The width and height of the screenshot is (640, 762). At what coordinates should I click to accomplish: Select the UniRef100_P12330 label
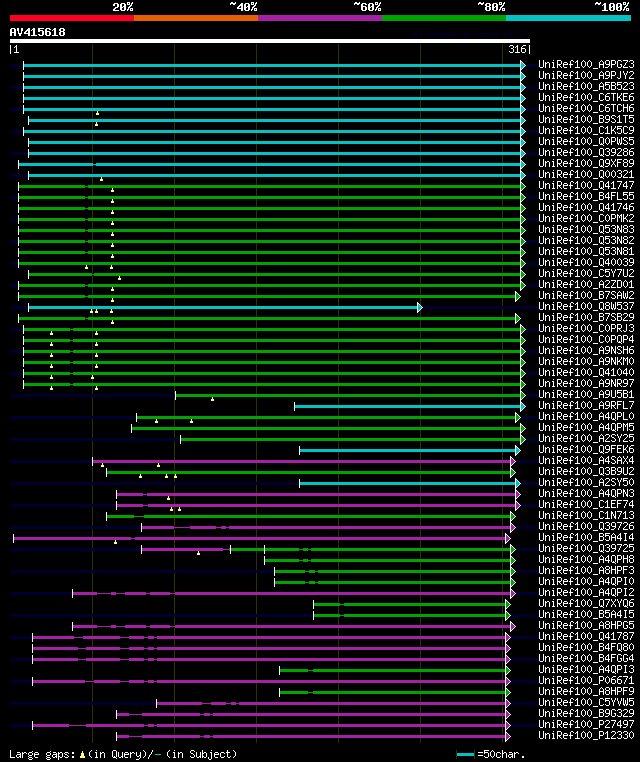click(x=586, y=735)
